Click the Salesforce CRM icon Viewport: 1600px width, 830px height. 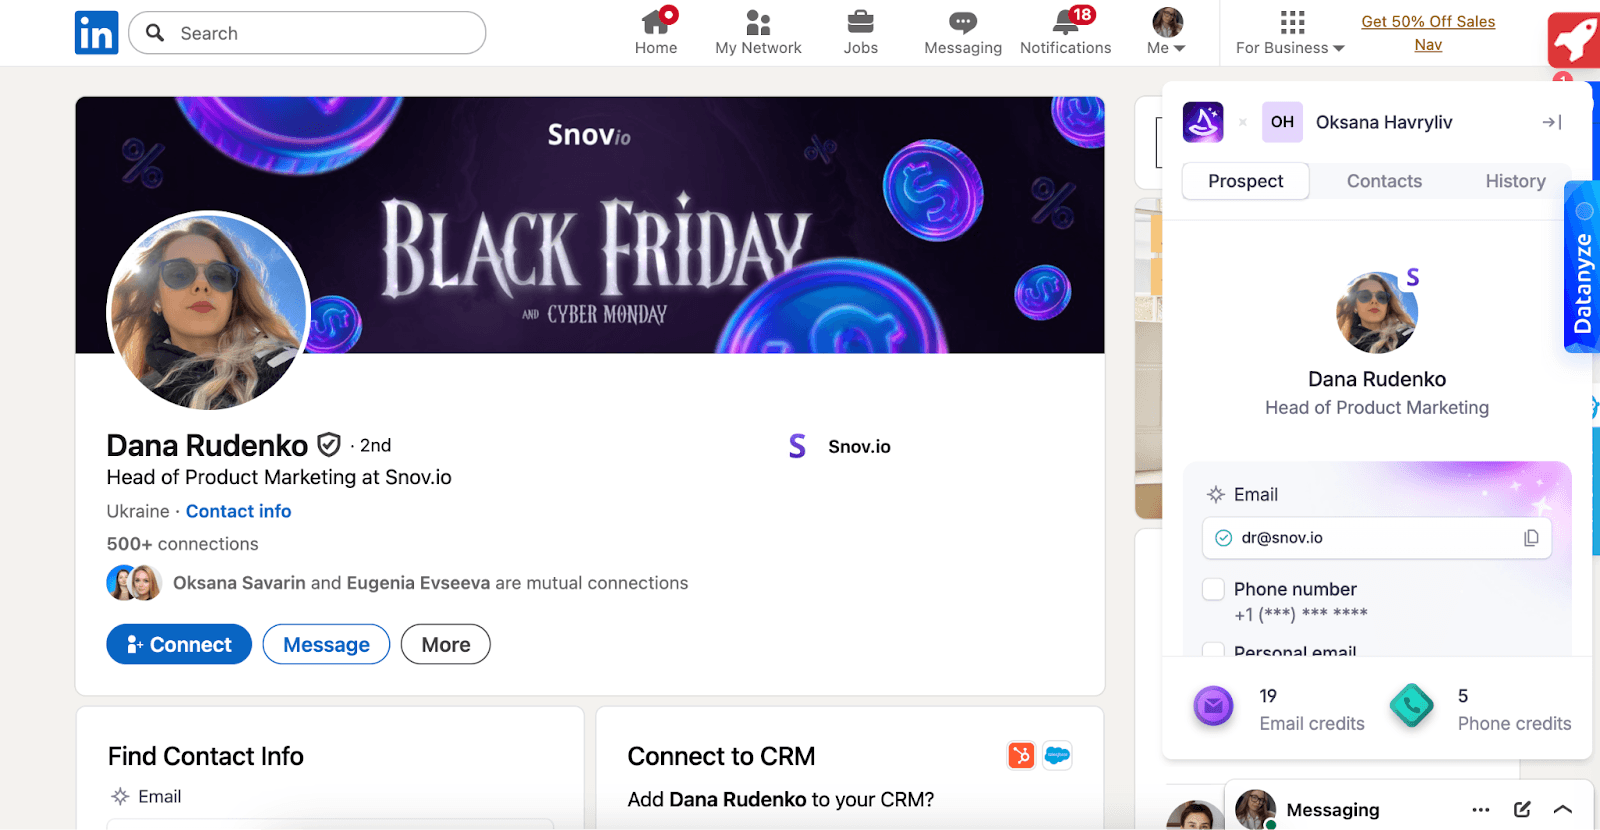(x=1057, y=755)
